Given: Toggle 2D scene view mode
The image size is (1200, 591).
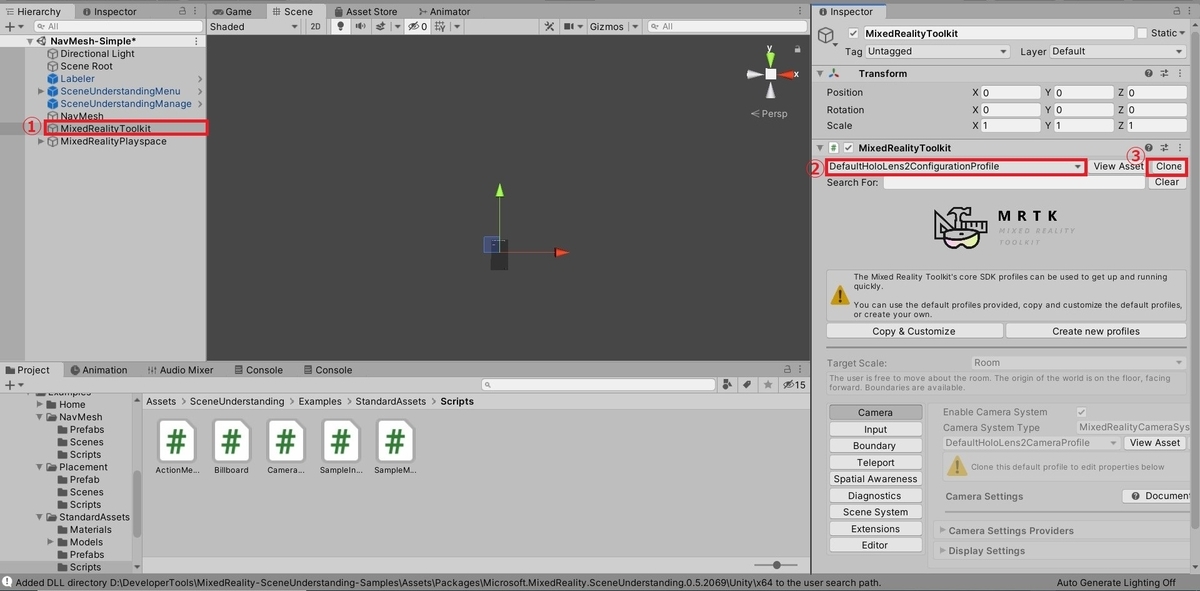Looking at the screenshot, I should point(315,27).
